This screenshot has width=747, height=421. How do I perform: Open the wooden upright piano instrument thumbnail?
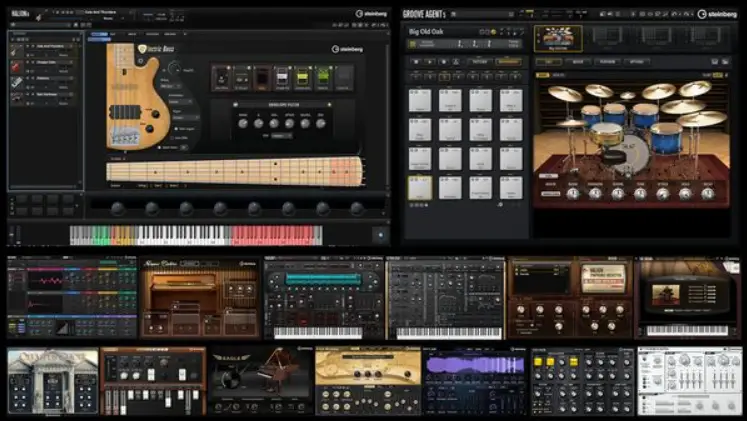coord(200,298)
